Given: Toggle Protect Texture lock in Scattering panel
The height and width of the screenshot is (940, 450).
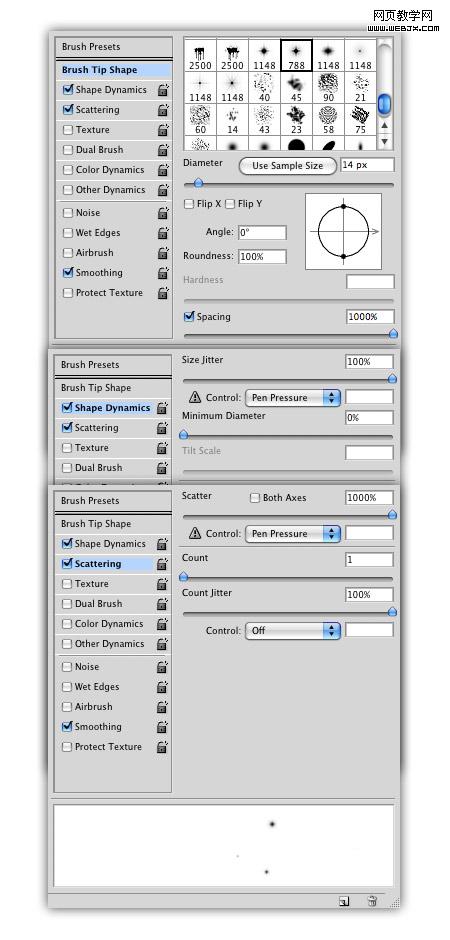Looking at the screenshot, I should [162, 747].
